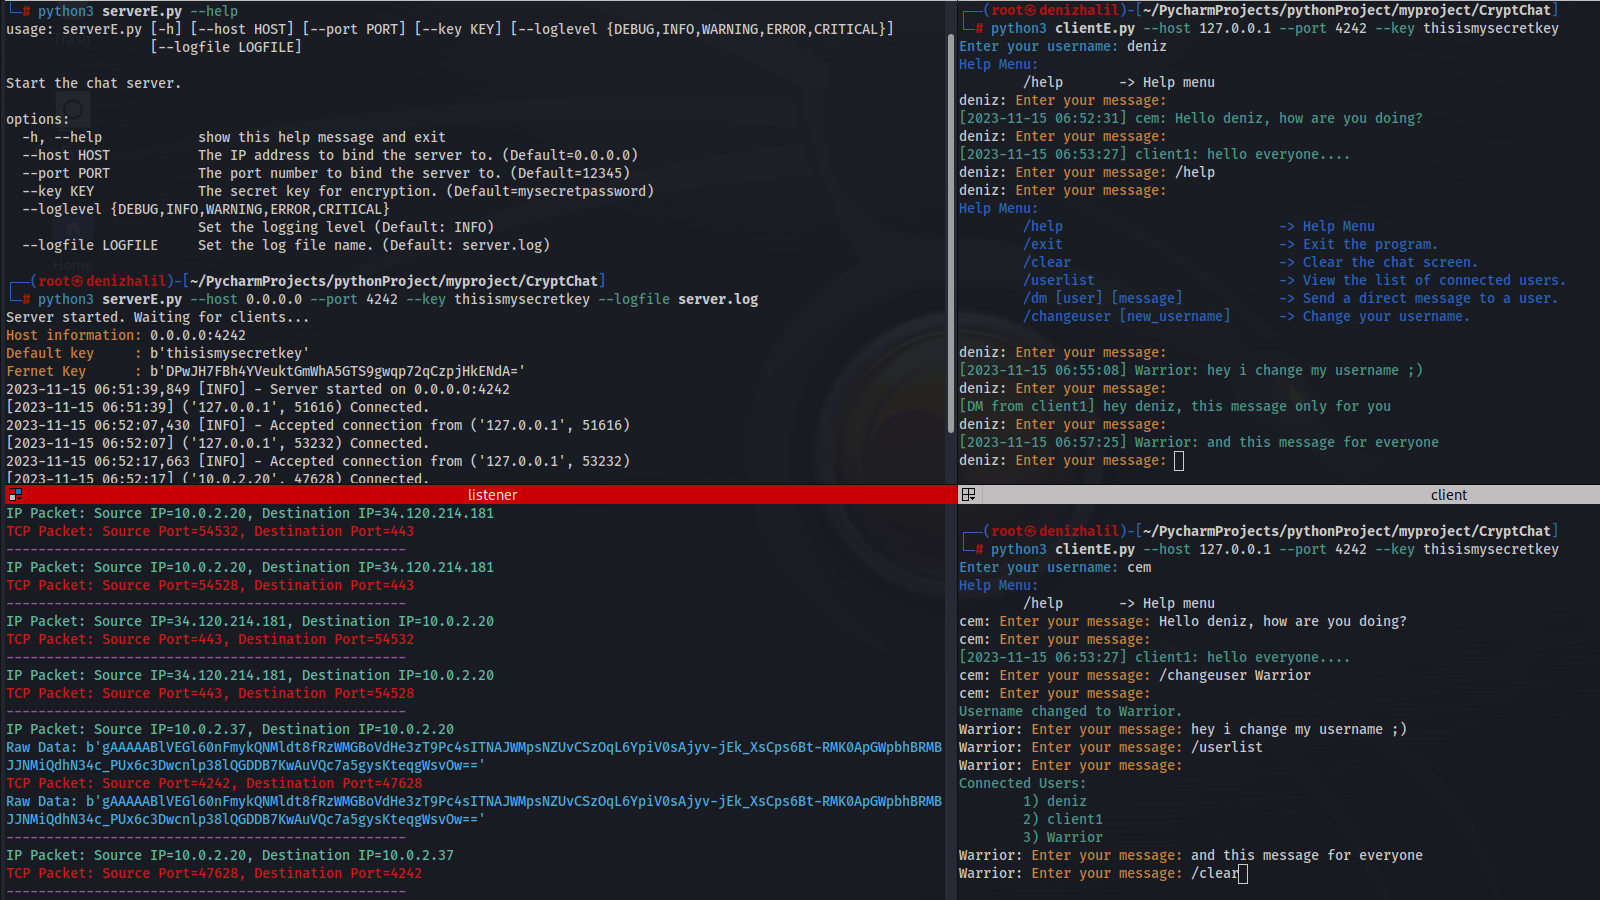
Task: Click 'Source Port=443, Destination Port=54528' line
Action: coord(210,694)
